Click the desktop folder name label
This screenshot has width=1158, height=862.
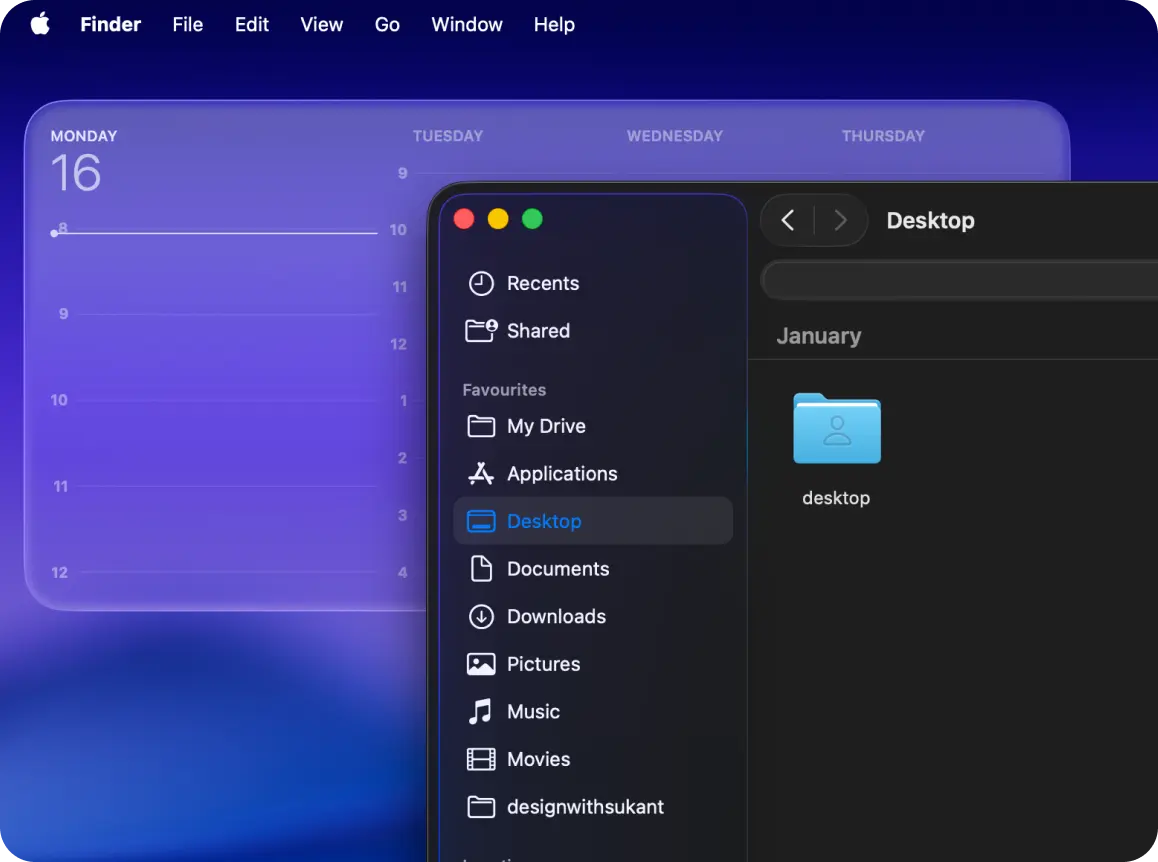tap(836, 498)
